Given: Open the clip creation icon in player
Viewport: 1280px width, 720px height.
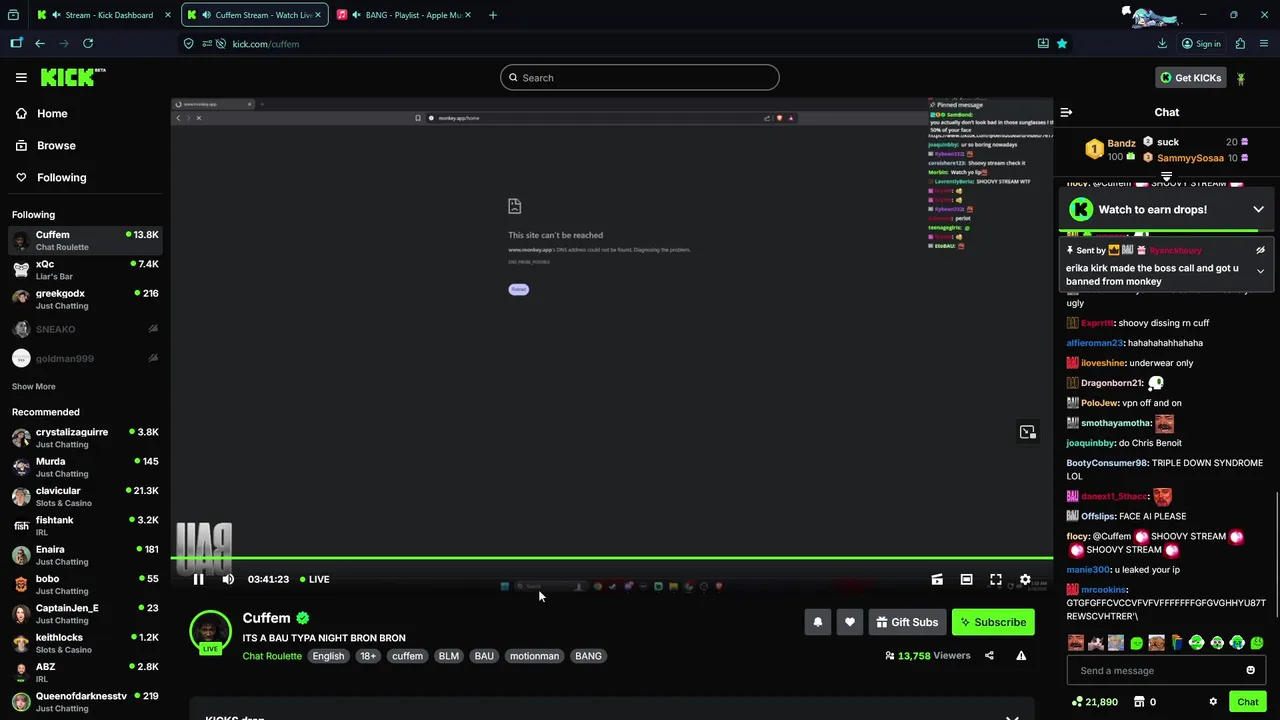Looking at the screenshot, I should 937,579.
